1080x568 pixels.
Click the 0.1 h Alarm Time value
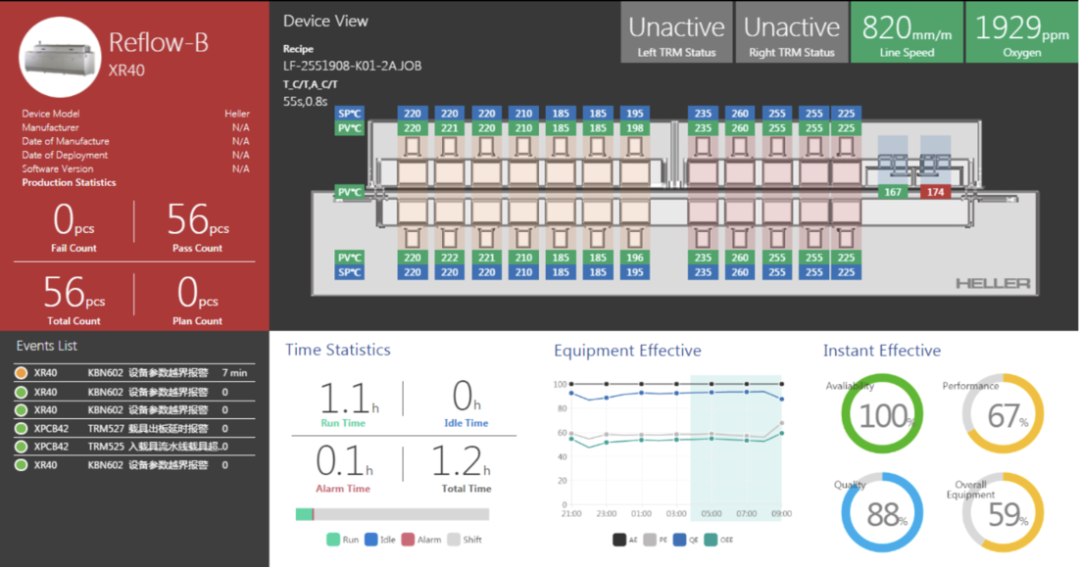pos(344,461)
